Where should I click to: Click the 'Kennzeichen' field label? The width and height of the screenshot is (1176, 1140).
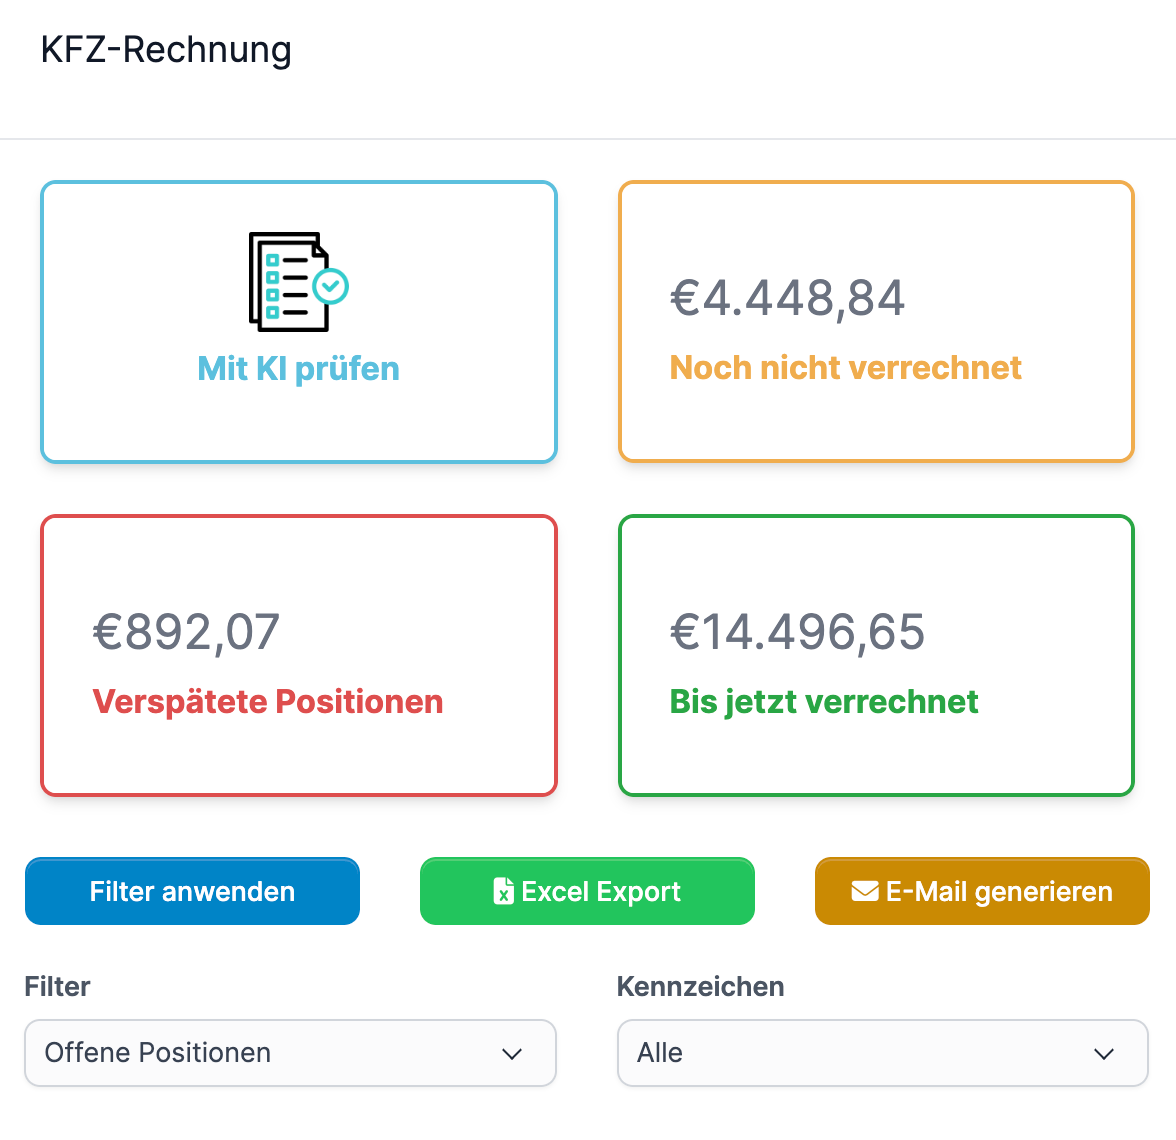(x=700, y=987)
